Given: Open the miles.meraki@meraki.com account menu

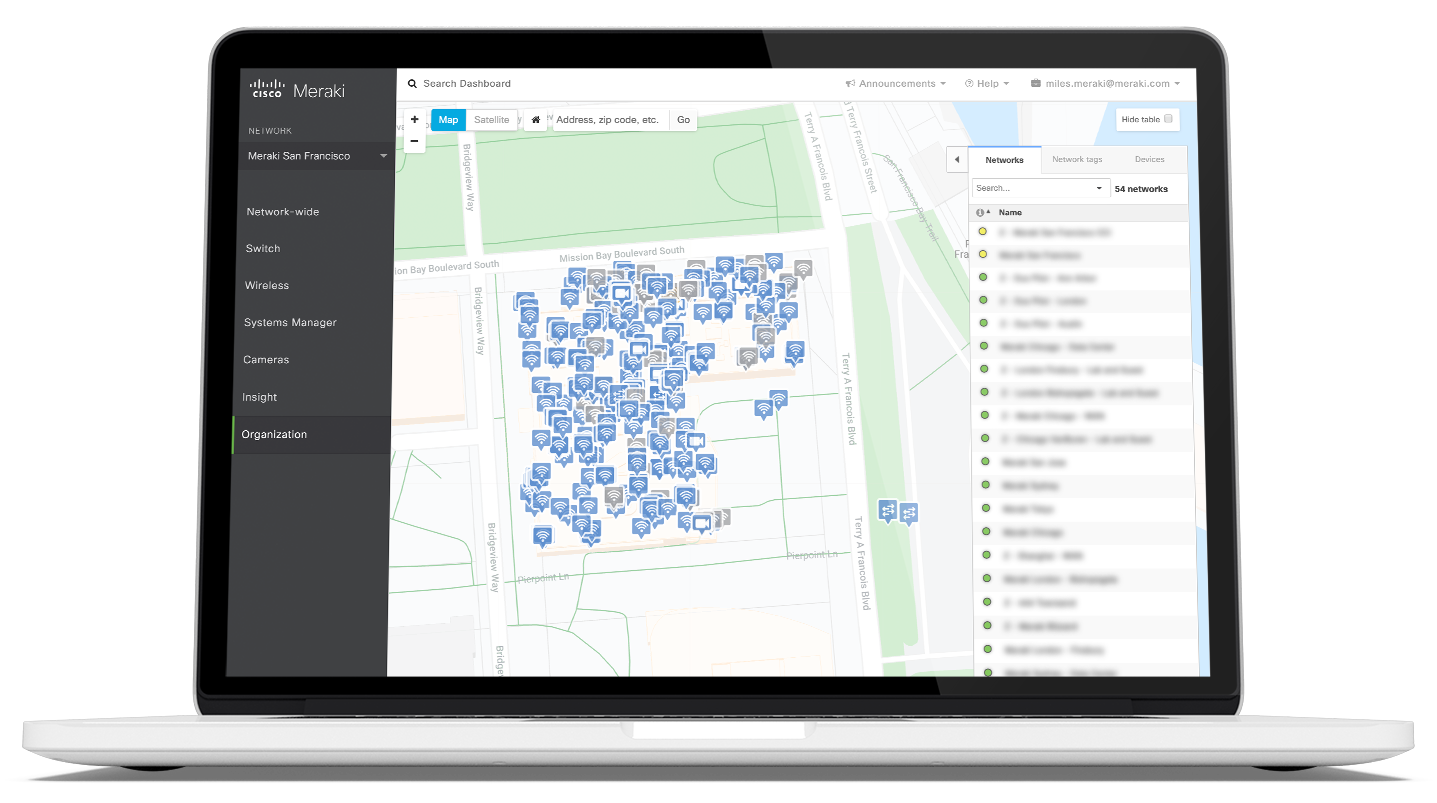Looking at the screenshot, I should (1105, 84).
